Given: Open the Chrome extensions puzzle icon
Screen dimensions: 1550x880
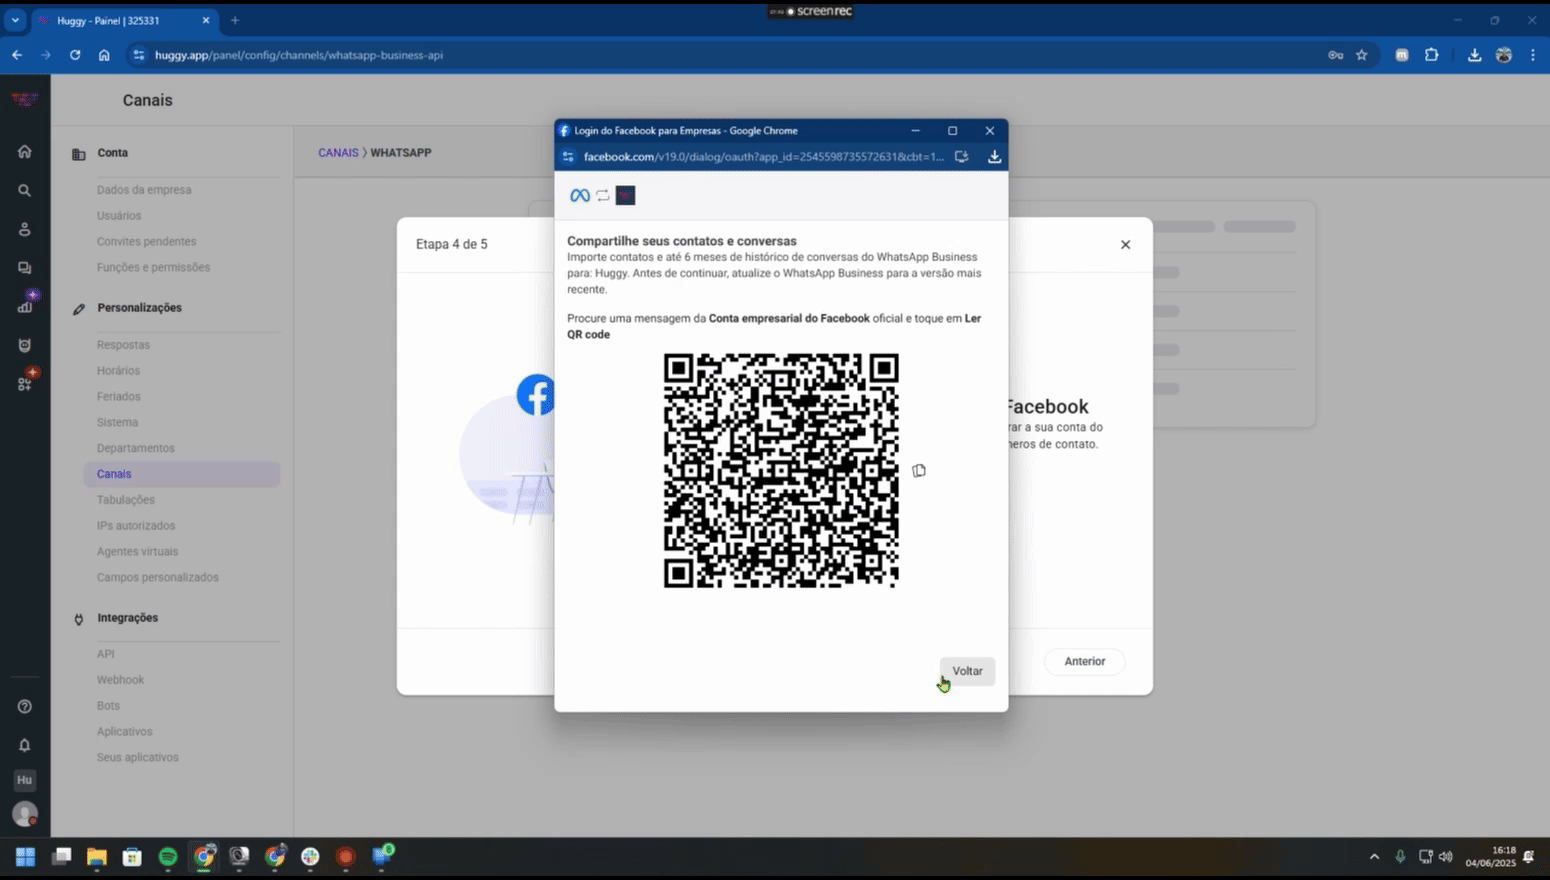Looking at the screenshot, I should [x=1431, y=55].
